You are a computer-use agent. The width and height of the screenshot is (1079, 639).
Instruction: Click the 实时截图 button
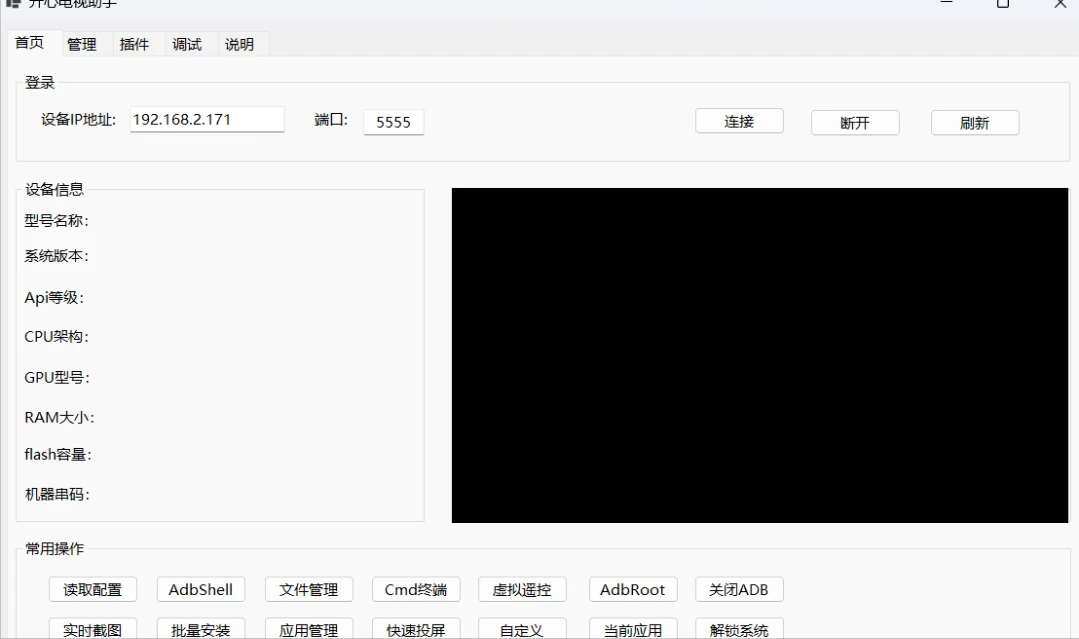click(93, 629)
